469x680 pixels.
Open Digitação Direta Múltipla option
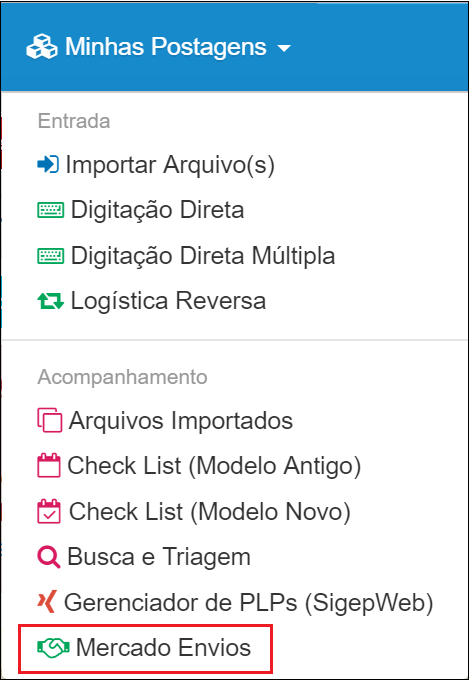[x=203, y=256]
